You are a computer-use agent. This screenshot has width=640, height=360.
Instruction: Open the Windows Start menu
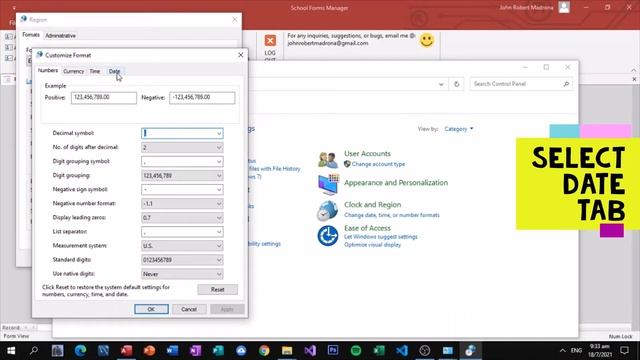pyautogui.click(x=11, y=350)
